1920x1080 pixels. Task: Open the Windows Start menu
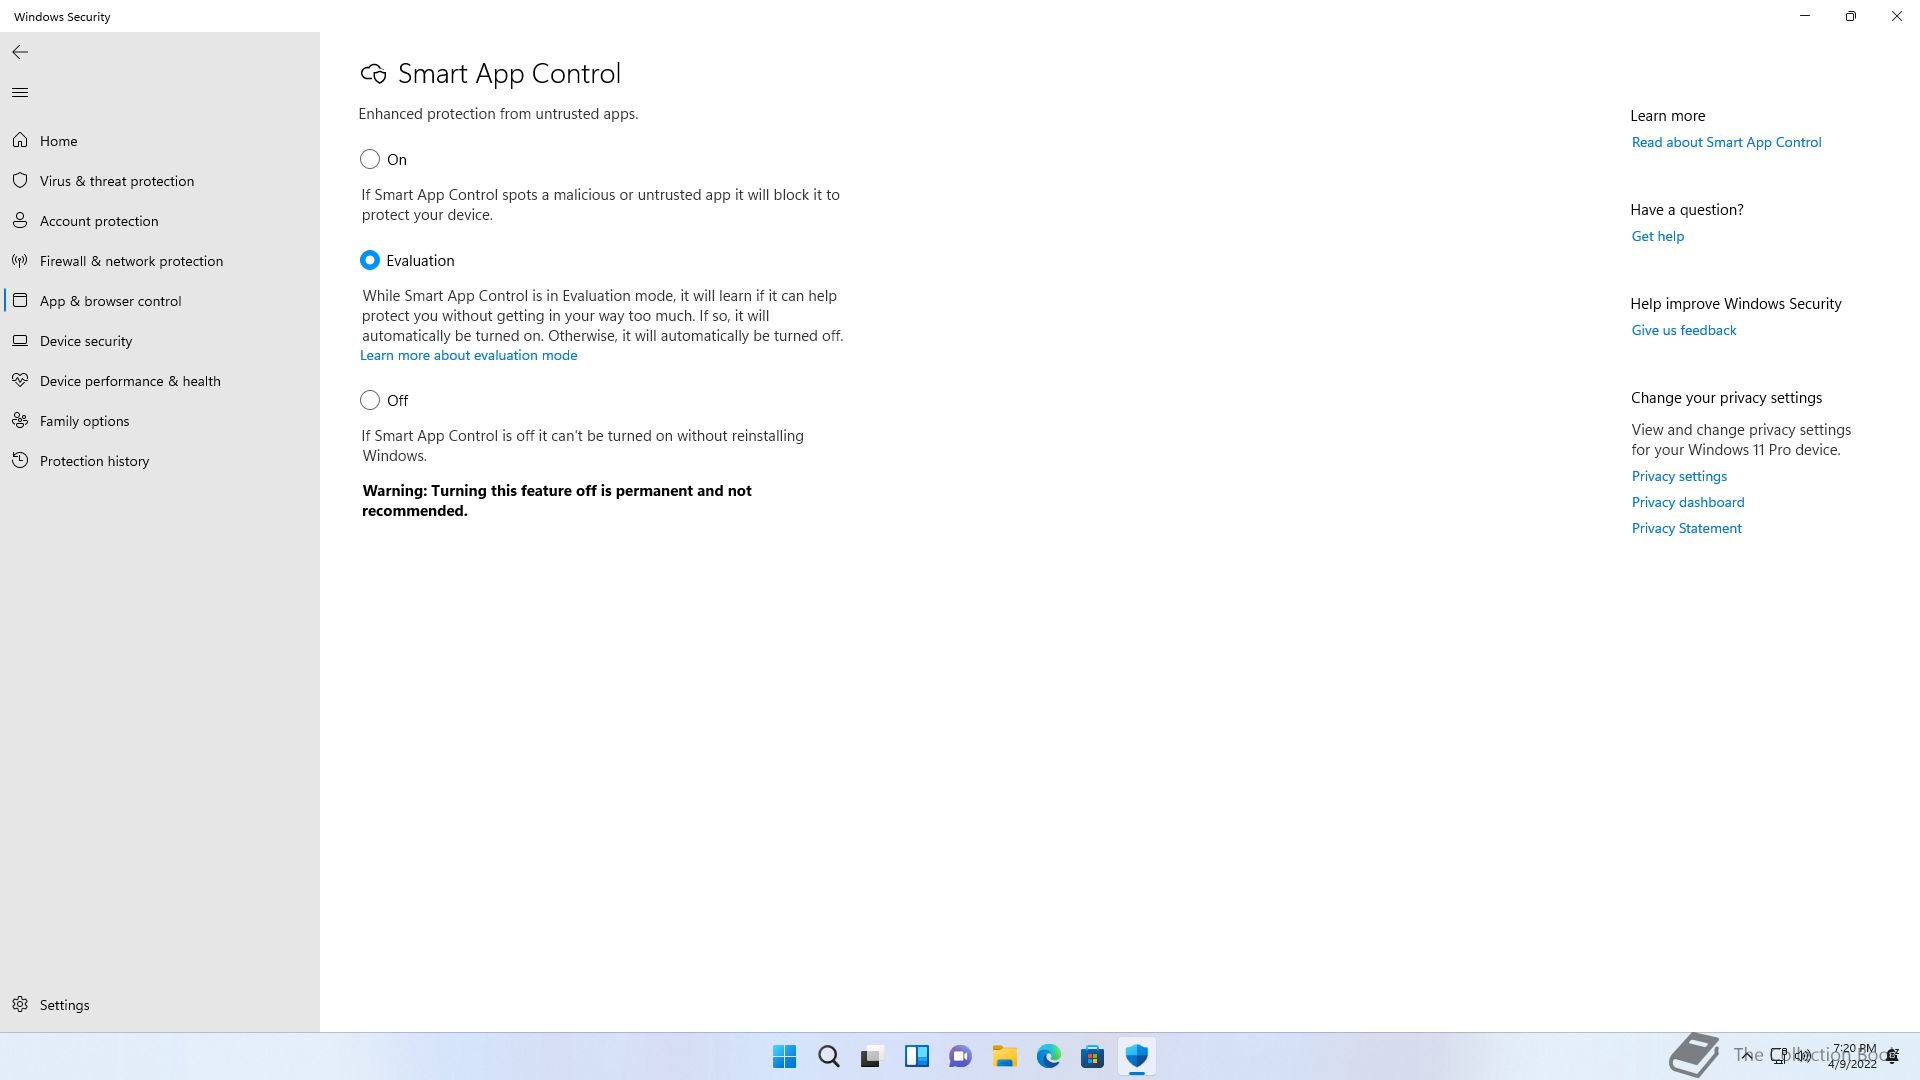(785, 1056)
